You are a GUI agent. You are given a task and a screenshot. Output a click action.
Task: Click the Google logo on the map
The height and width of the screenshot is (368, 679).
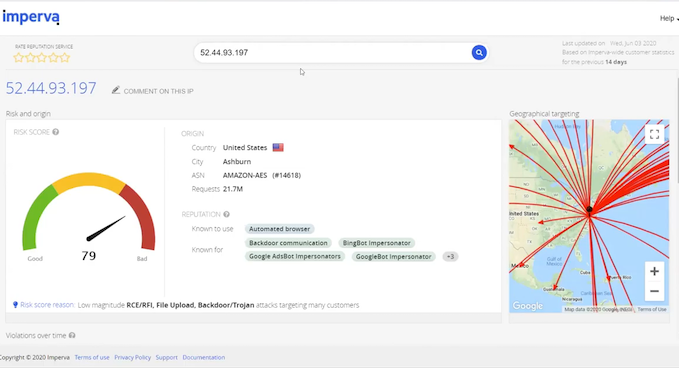(x=527, y=306)
